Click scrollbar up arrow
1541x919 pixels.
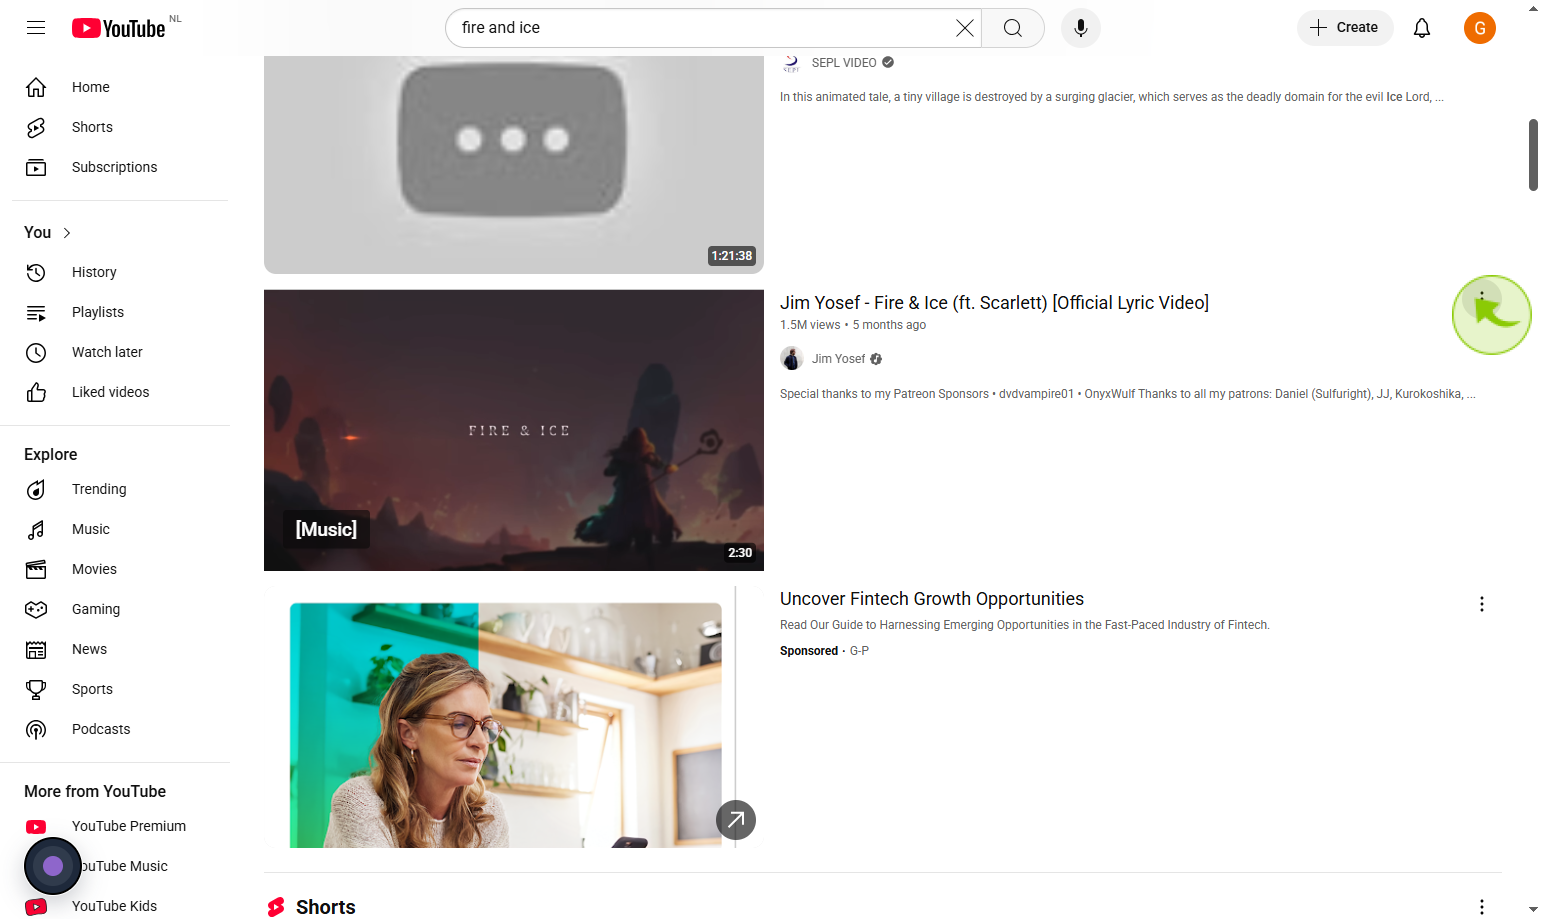pyautogui.click(x=1533, y=8)
